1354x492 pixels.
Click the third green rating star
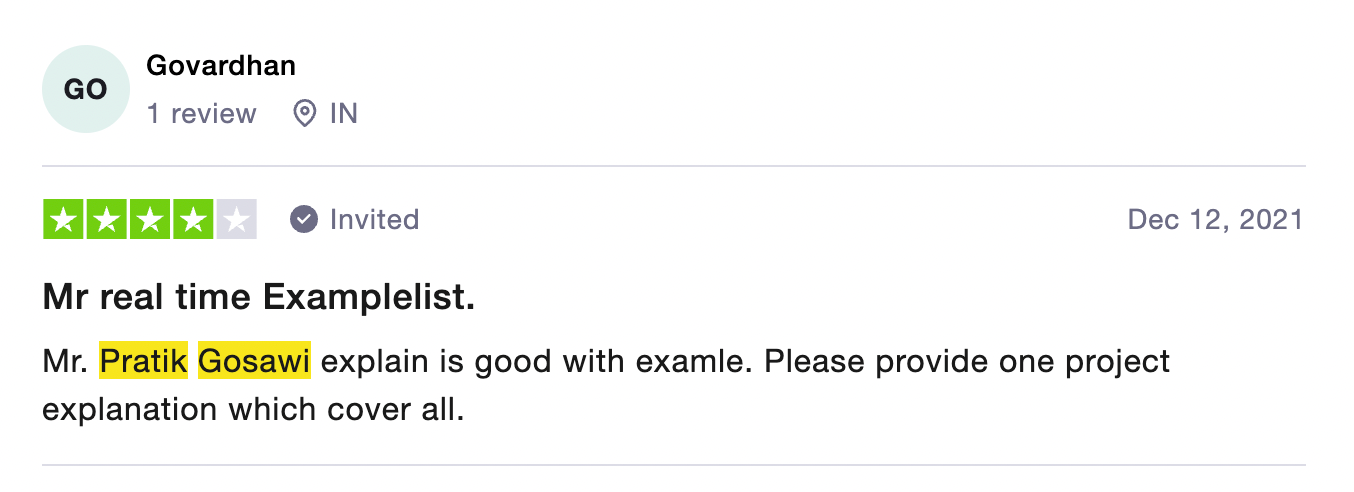pos(150,220)
